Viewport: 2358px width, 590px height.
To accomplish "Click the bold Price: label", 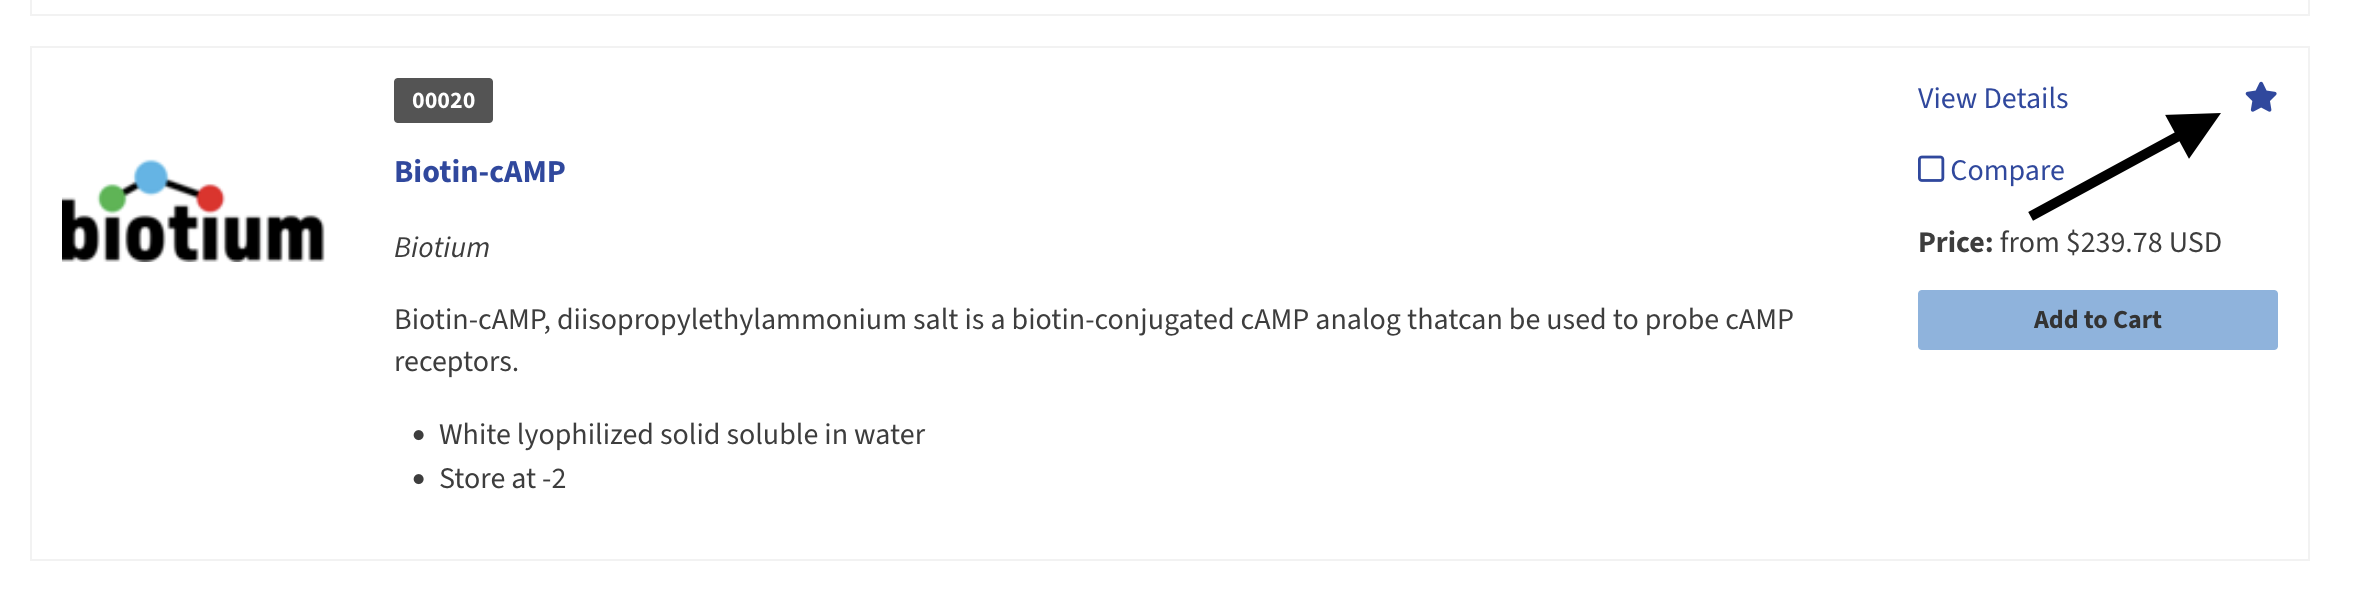I will 1955,242.
